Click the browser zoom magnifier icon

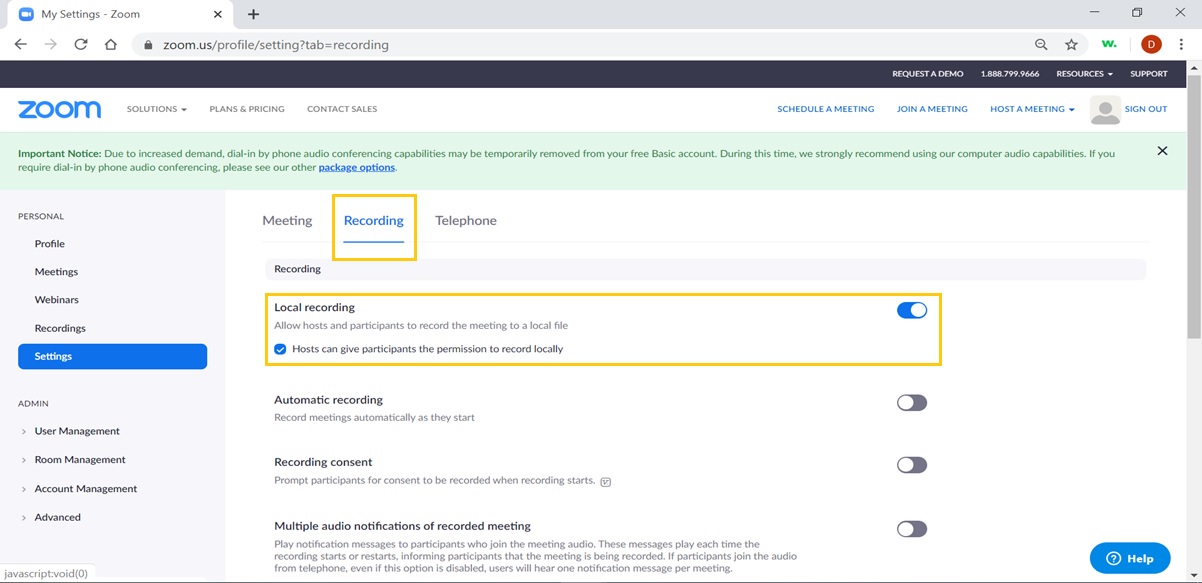1041,45
